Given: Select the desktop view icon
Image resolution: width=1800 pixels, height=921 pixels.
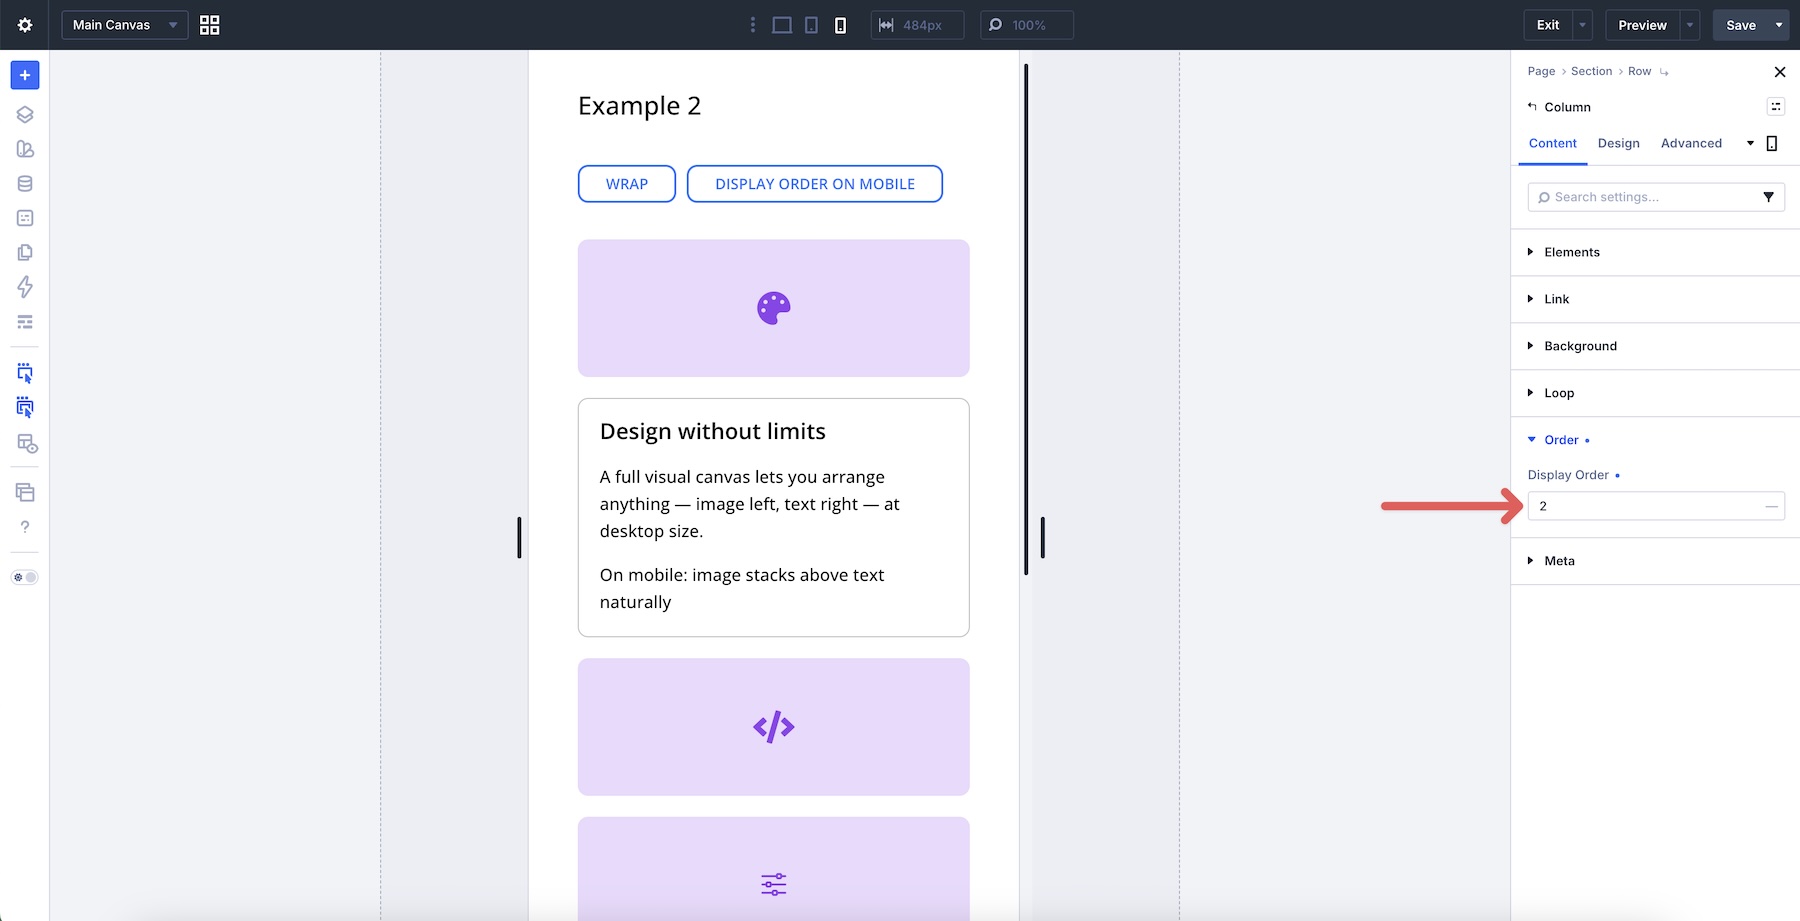Looking at the screenshot, I should tap(782, 25).
